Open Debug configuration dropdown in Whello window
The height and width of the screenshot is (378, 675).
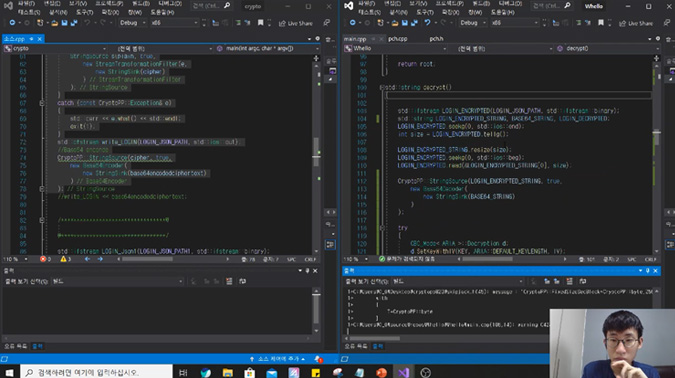click(x=473, y=23)
